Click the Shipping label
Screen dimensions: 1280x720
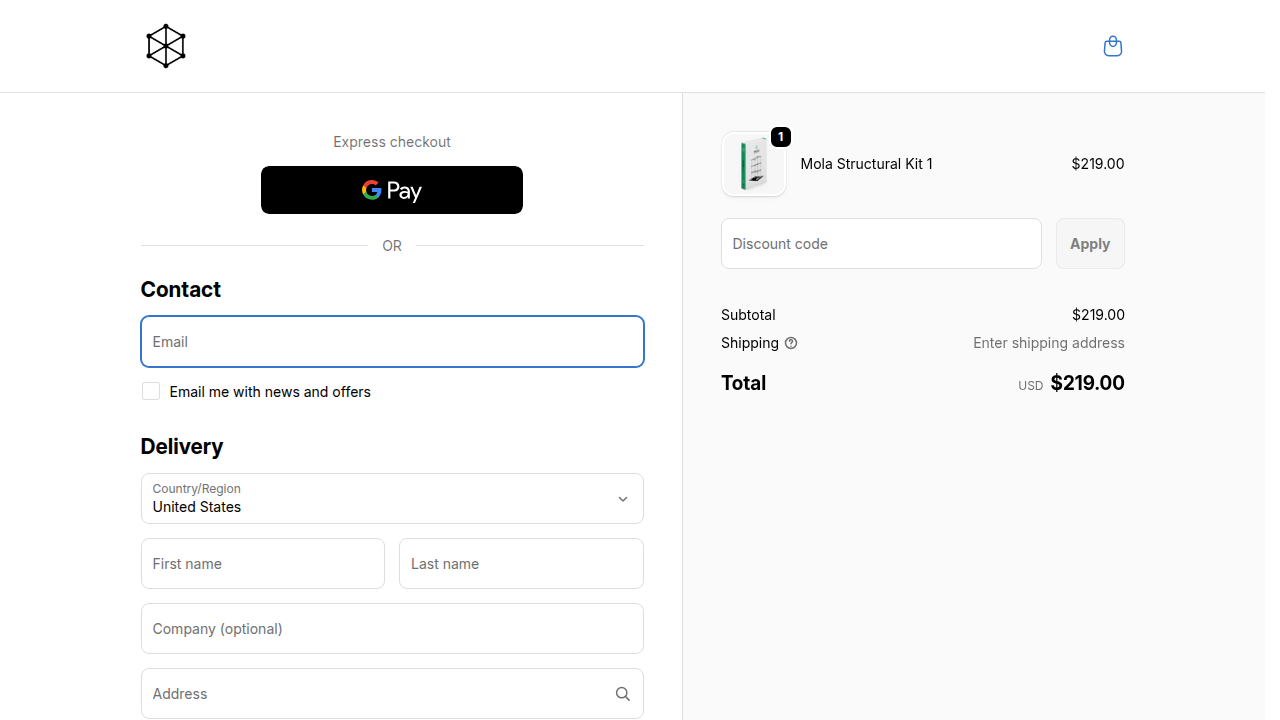(750, 343)
